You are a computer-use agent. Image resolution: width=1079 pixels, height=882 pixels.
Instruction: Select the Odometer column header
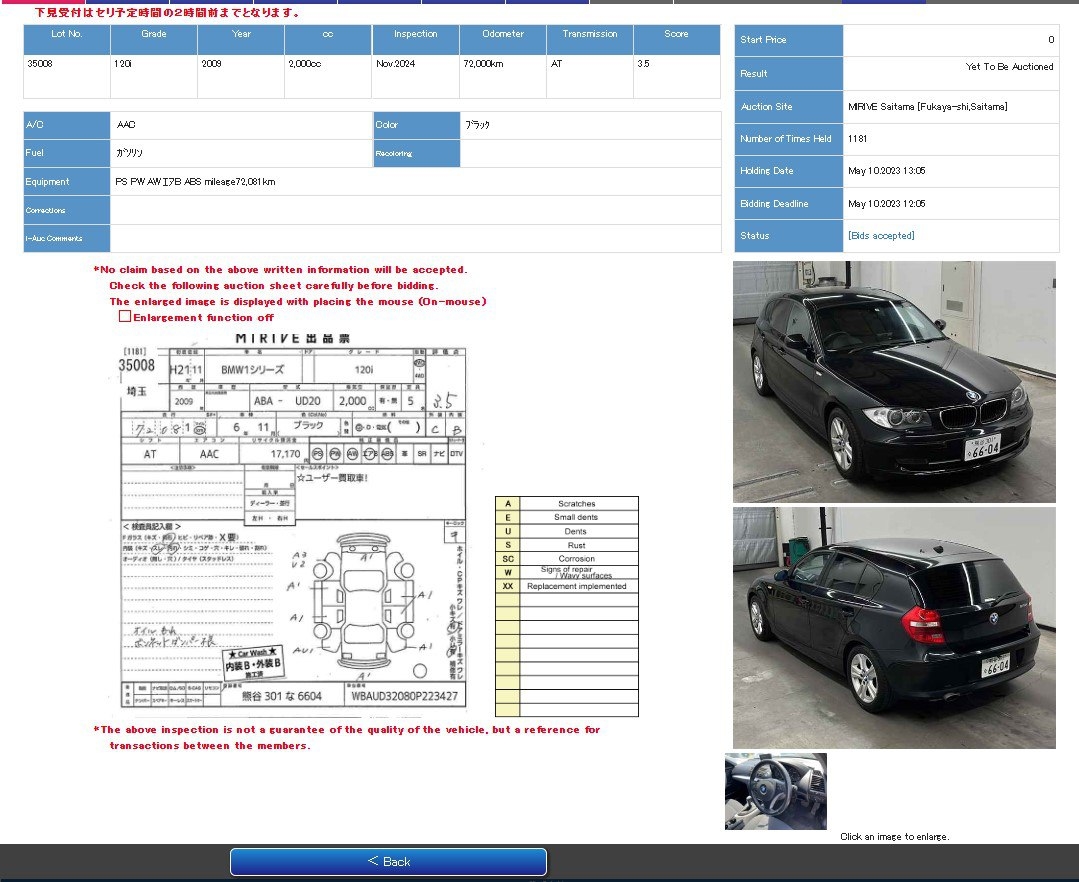click(502, 34)
